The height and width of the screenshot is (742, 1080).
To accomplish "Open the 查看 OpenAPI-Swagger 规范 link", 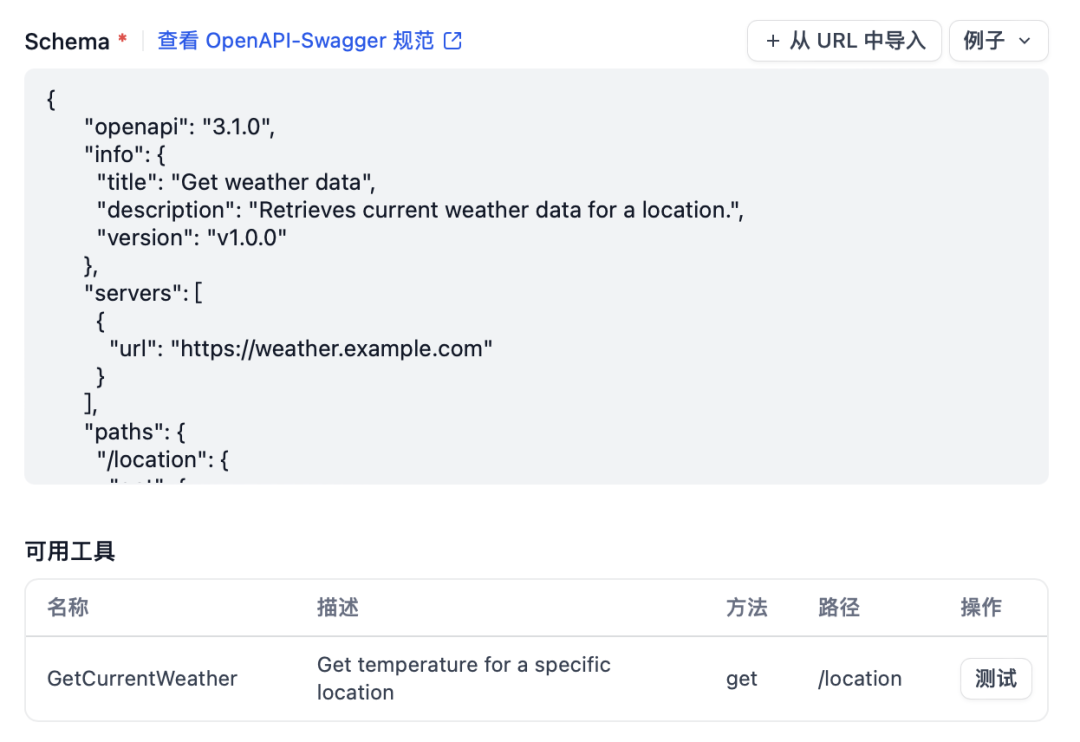I will [x=309, y=41].
